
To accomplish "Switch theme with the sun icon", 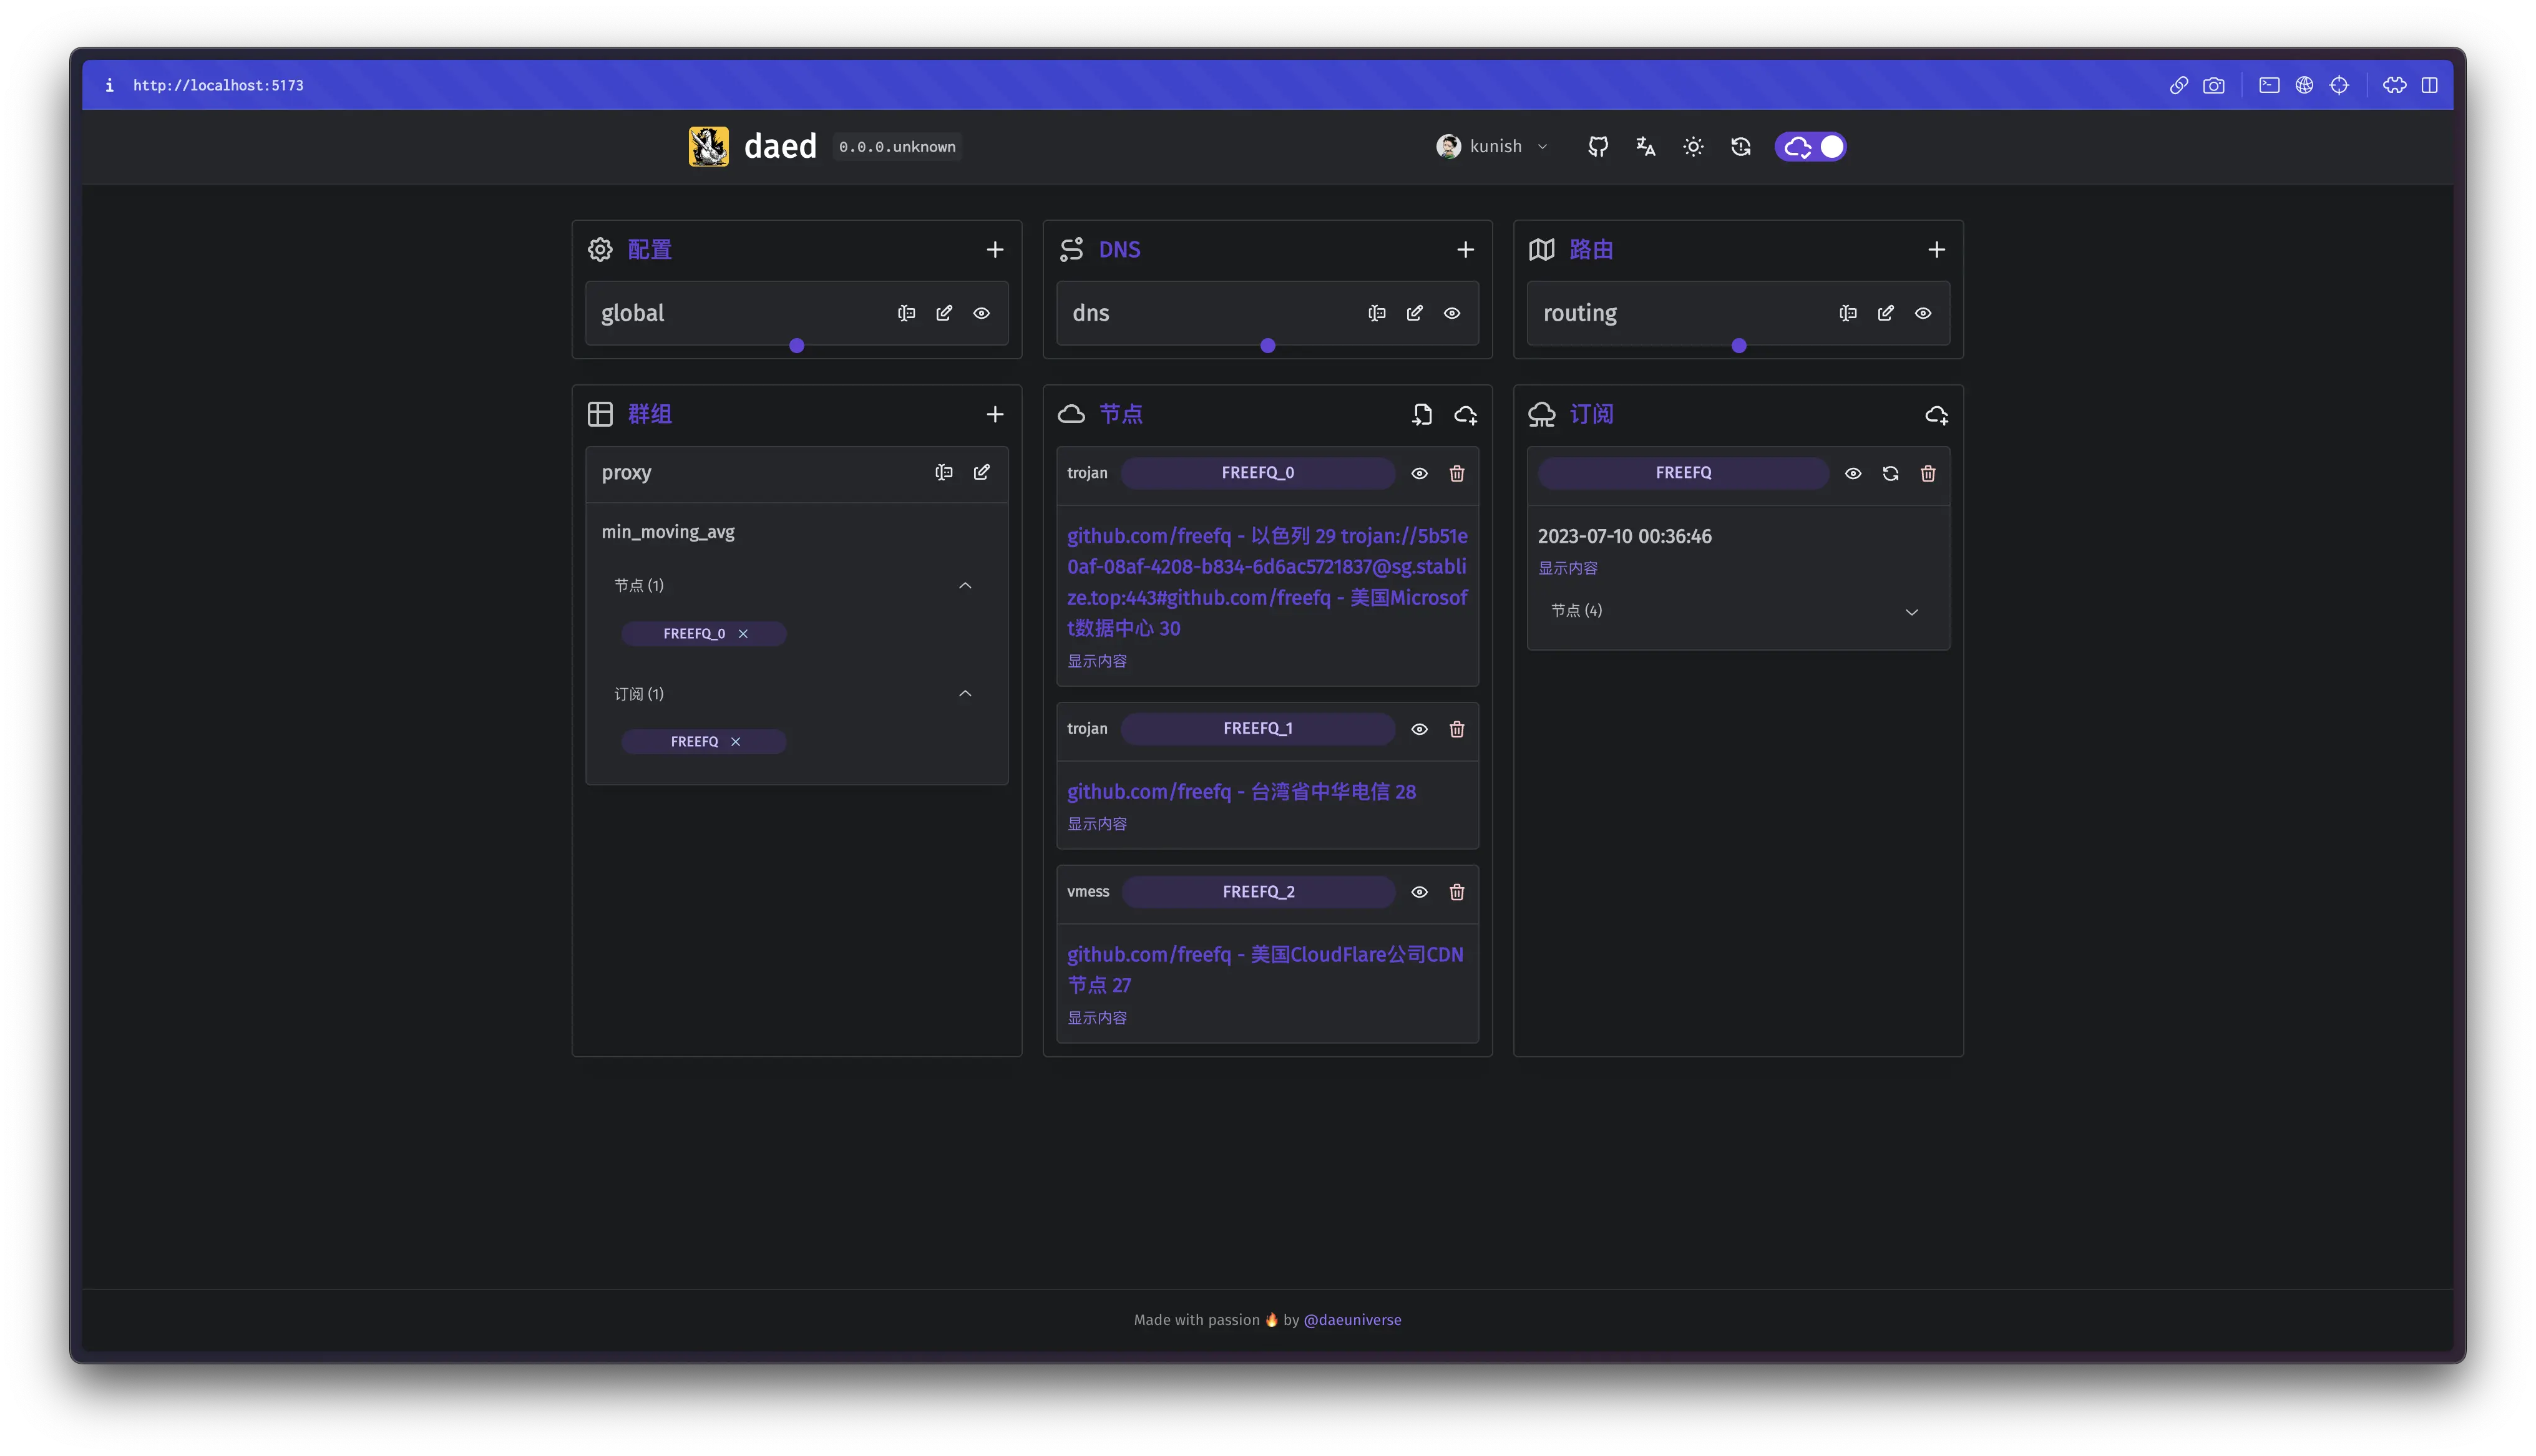I will click(x=1693, y=147).
